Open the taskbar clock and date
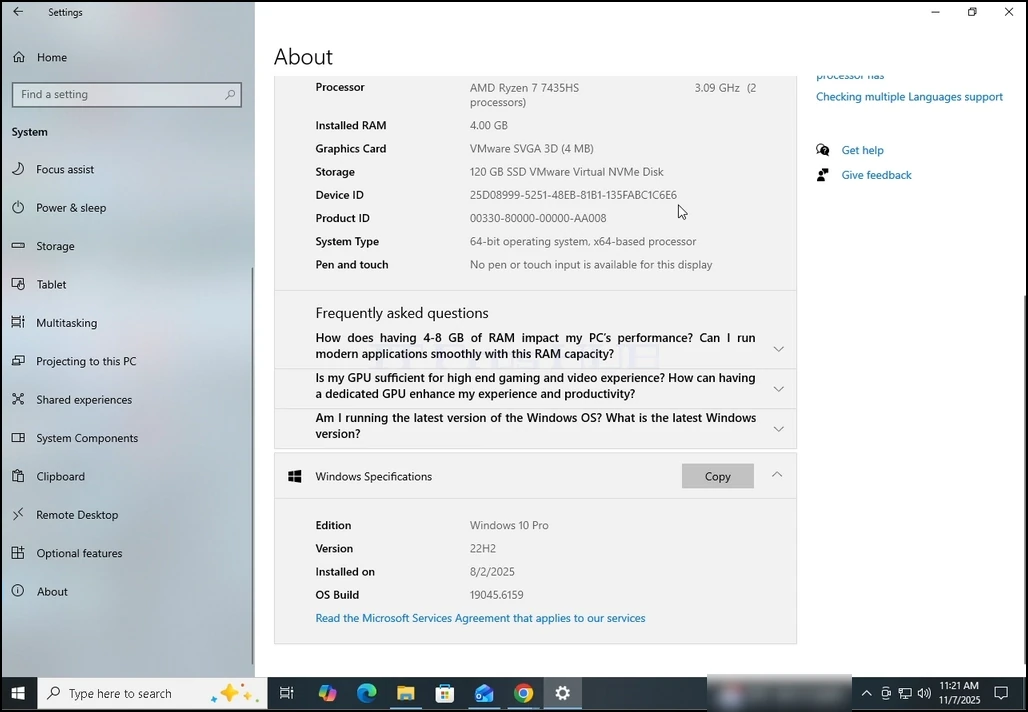The height and width of the screenshot is (712, 1028). 959,694
